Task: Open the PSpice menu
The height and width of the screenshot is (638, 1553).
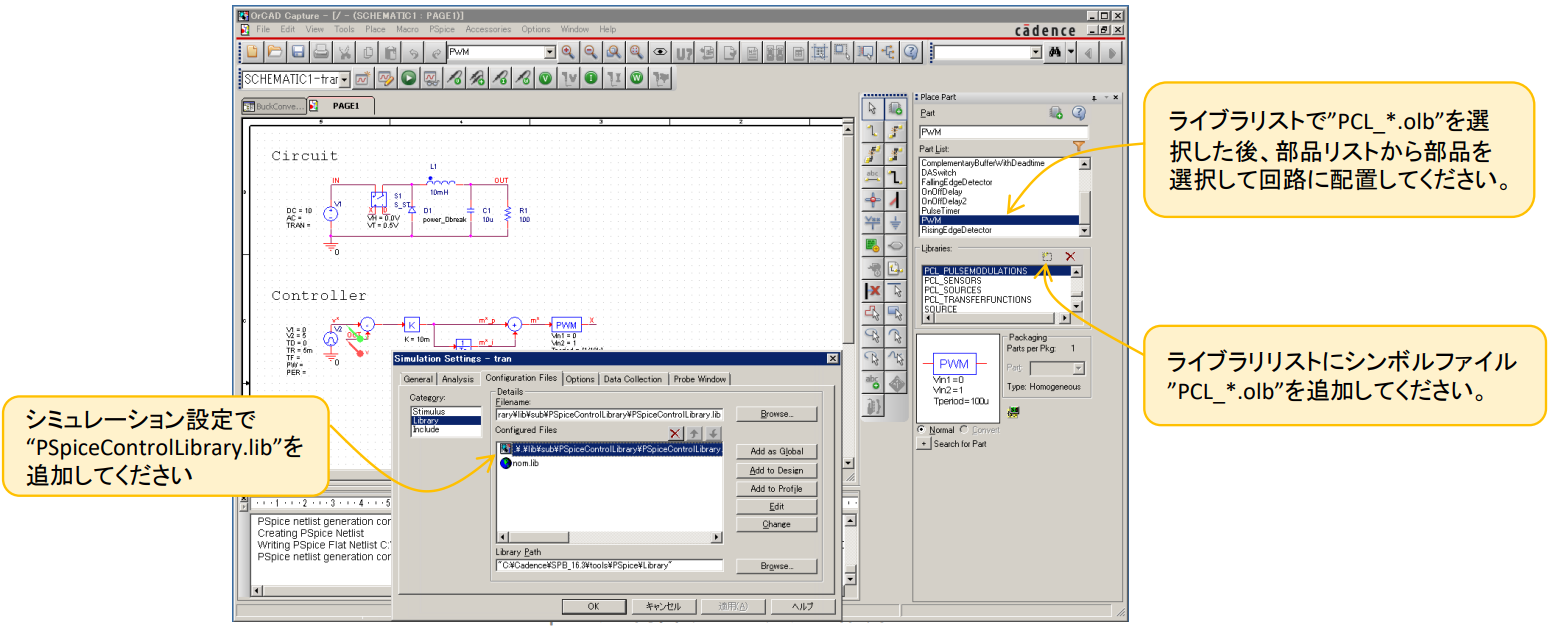Action: tap(442, 29)
